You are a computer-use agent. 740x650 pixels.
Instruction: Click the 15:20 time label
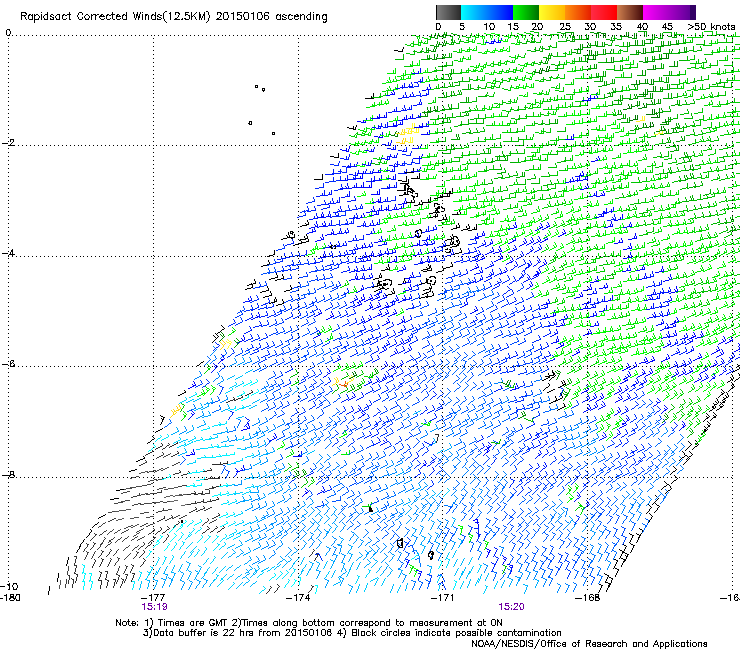[x=512, y=607]
